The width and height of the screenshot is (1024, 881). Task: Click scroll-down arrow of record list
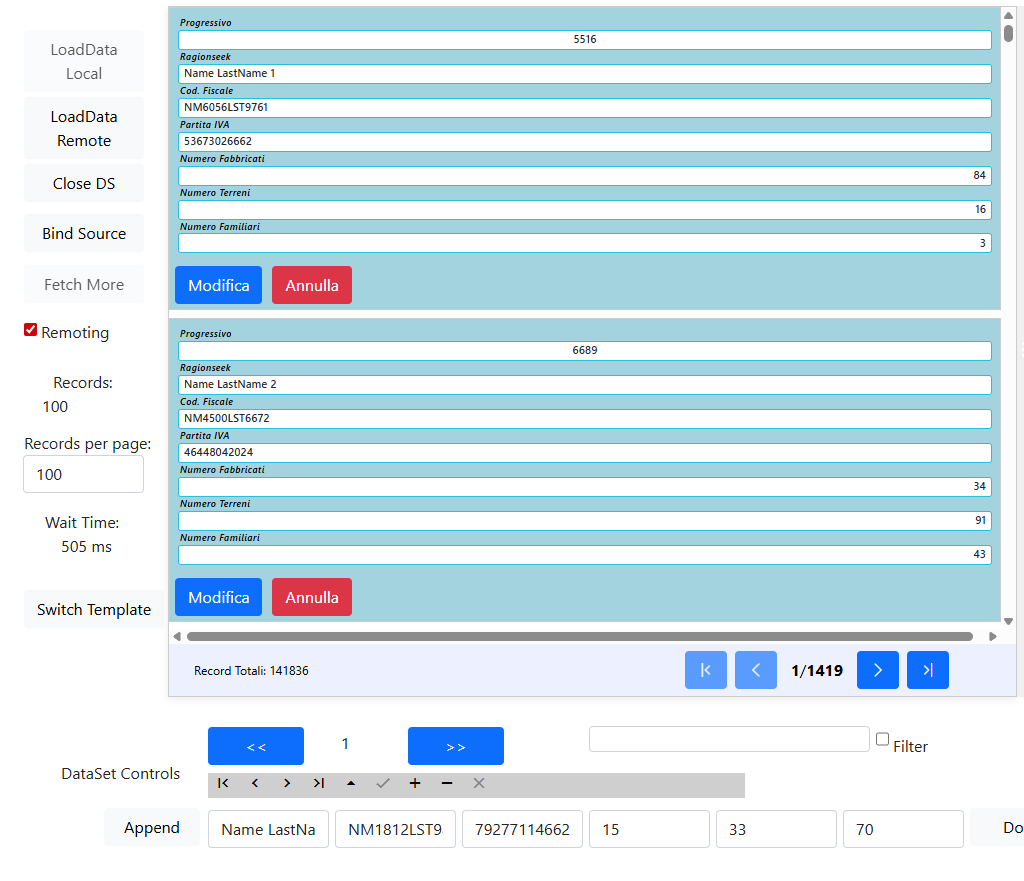click(1008, 621)
